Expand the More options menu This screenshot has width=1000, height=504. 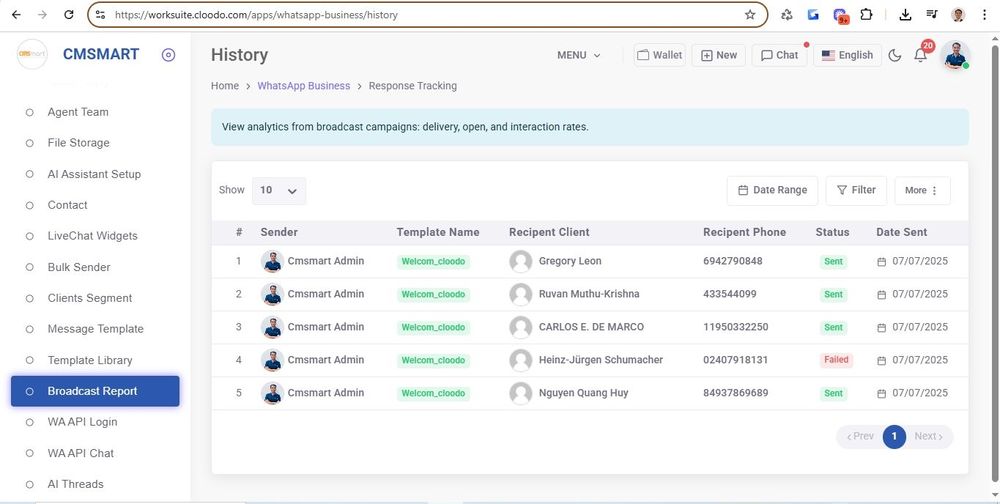921,190
